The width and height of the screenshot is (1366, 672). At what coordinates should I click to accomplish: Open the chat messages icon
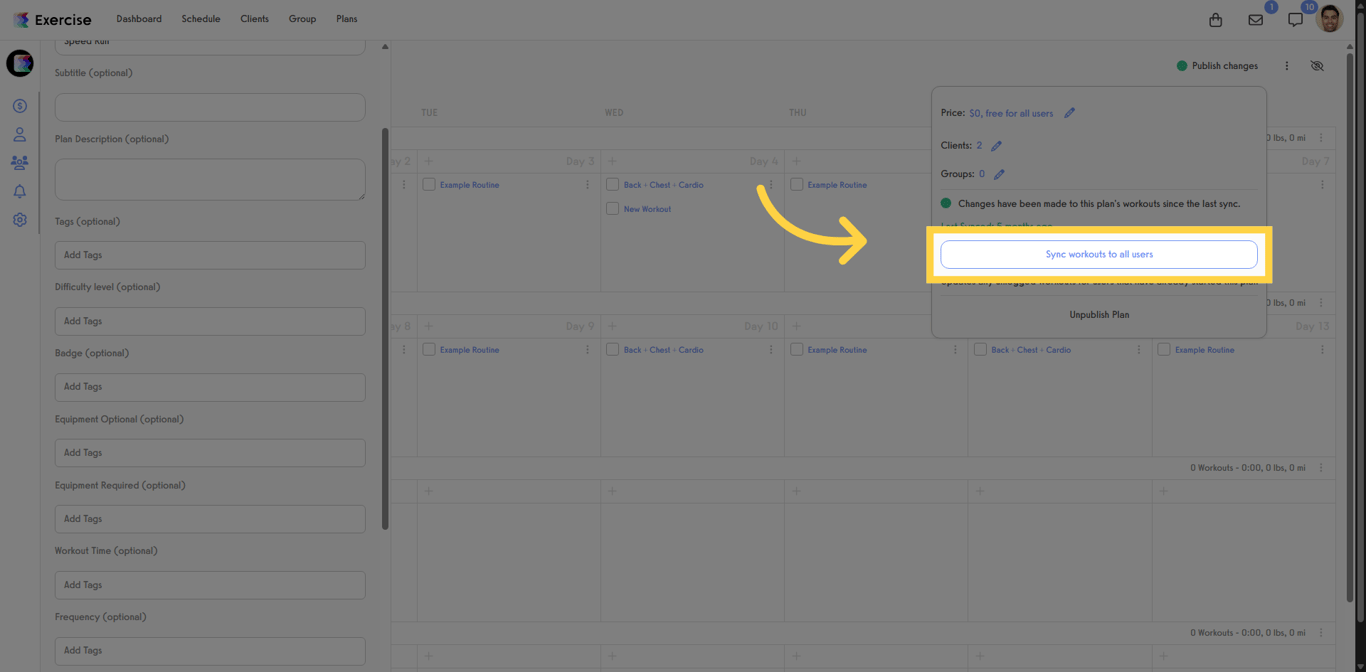pyautogui.click(x=1295, y=20)
